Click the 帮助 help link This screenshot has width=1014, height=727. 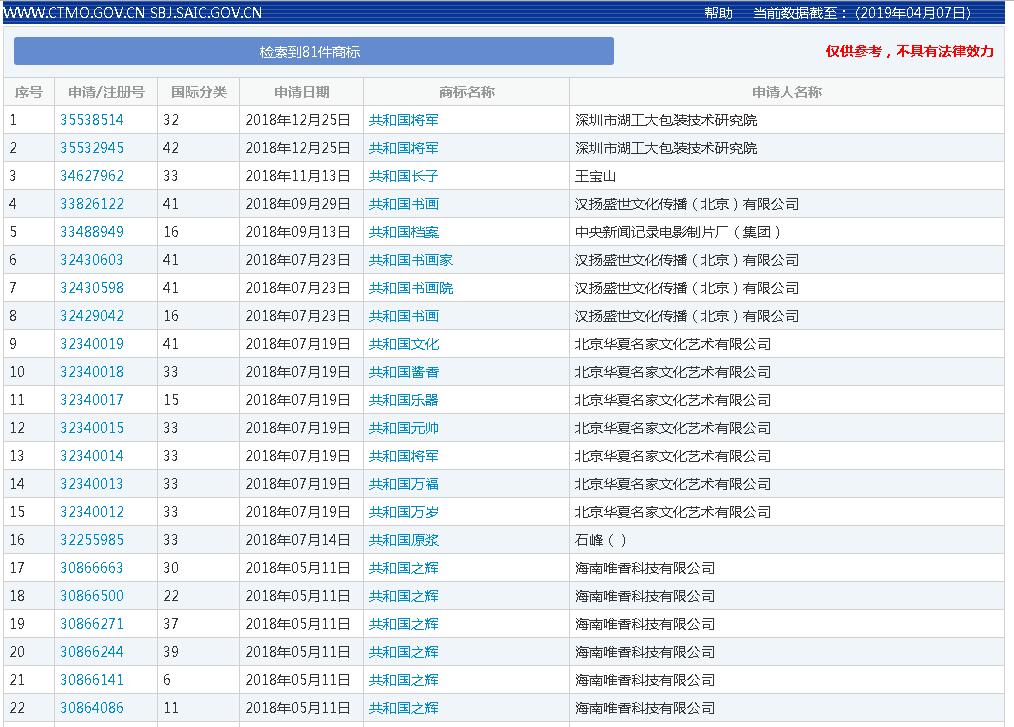(718, 13)
